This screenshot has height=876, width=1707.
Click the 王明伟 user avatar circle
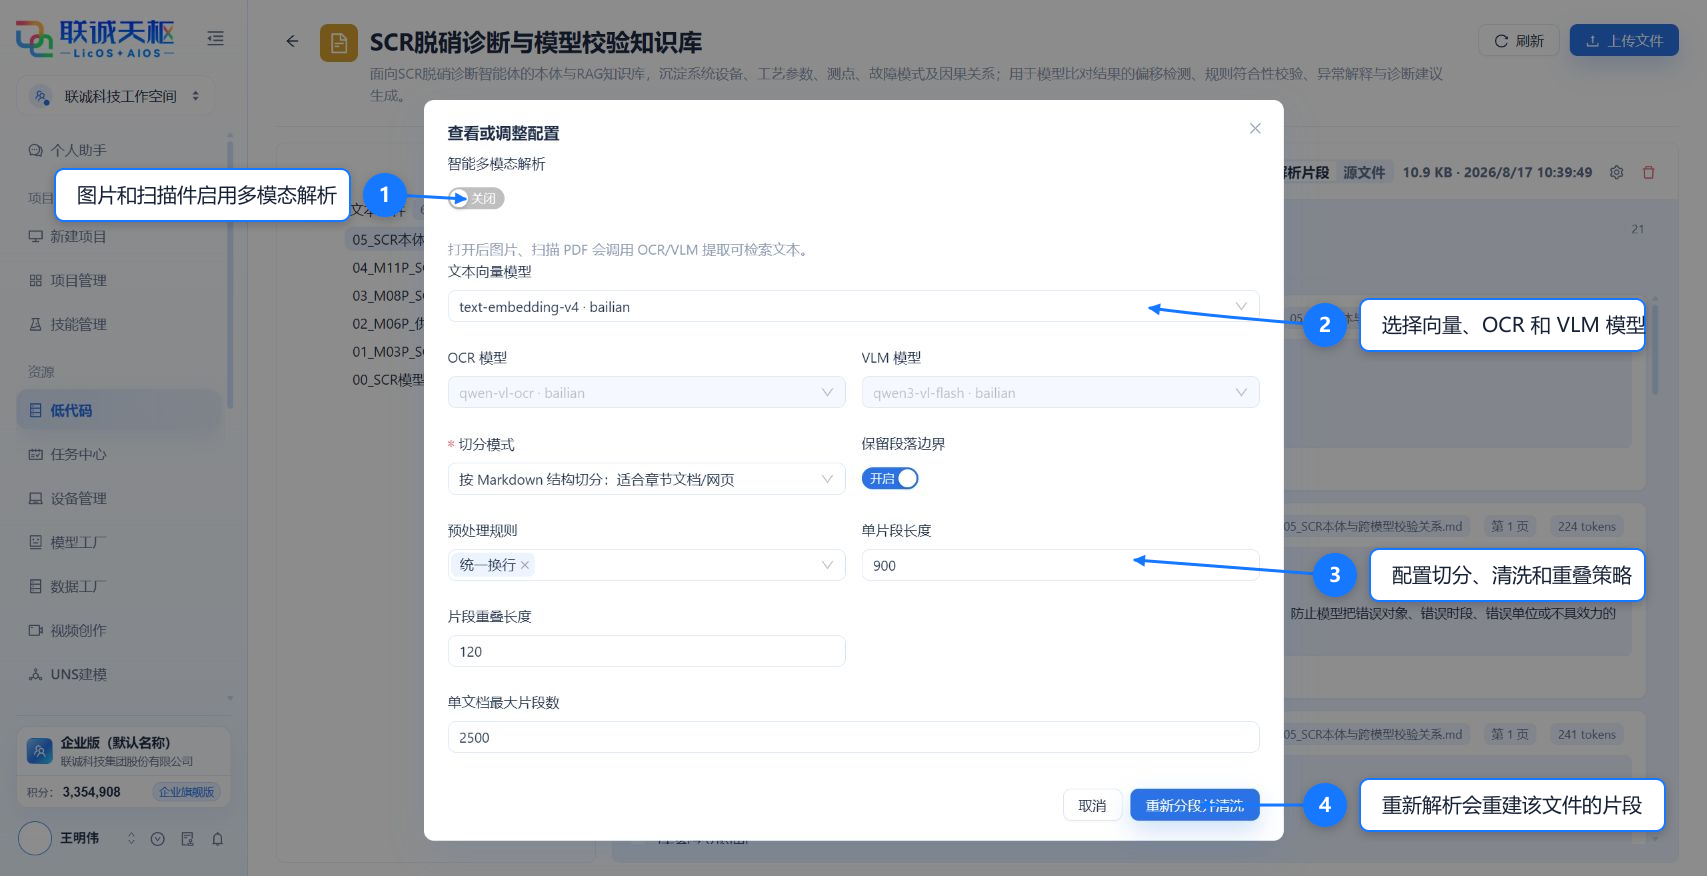pyautogui.click(x=35, y=838)
